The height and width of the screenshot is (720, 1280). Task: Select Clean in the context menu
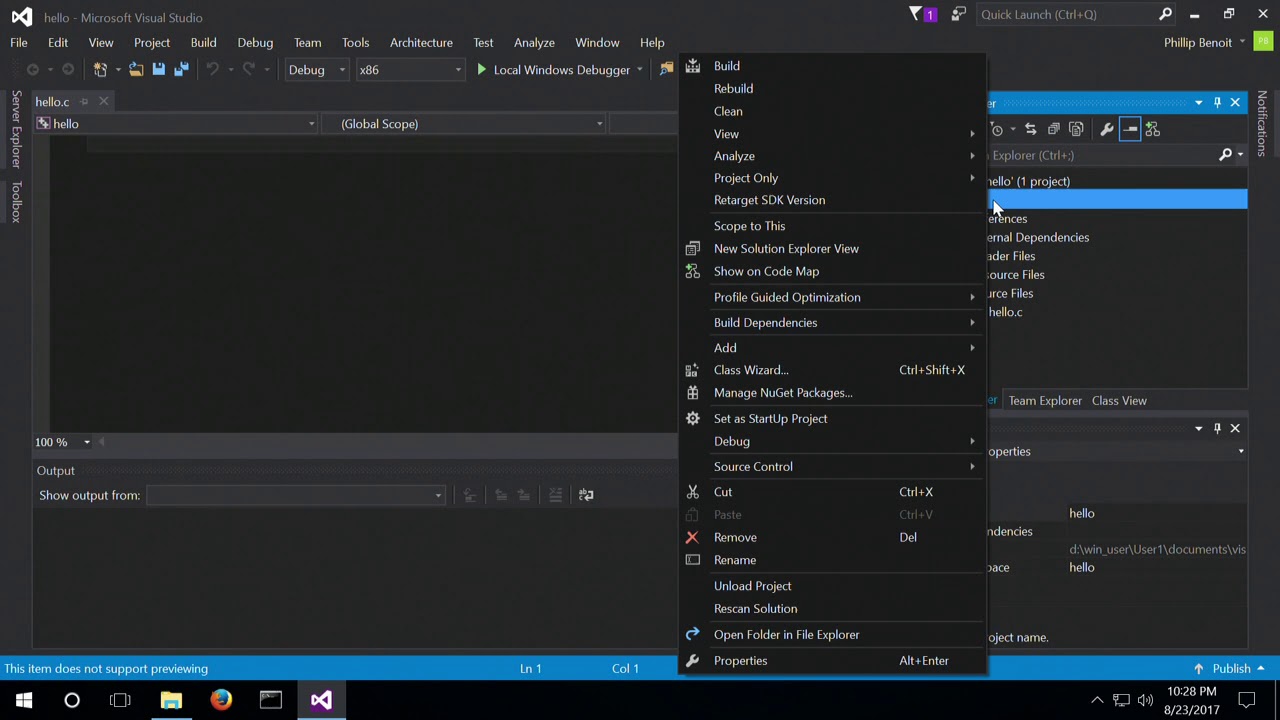pos(832,111)
